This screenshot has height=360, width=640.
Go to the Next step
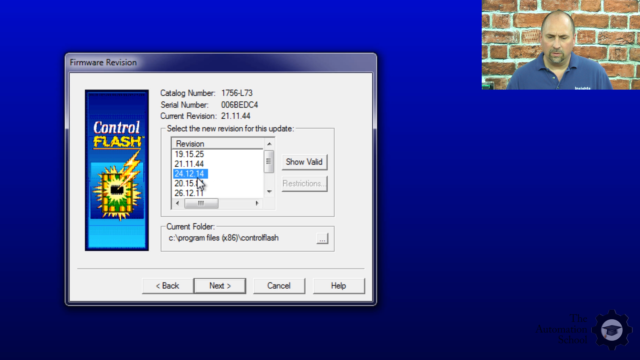(x=220, y=286)
